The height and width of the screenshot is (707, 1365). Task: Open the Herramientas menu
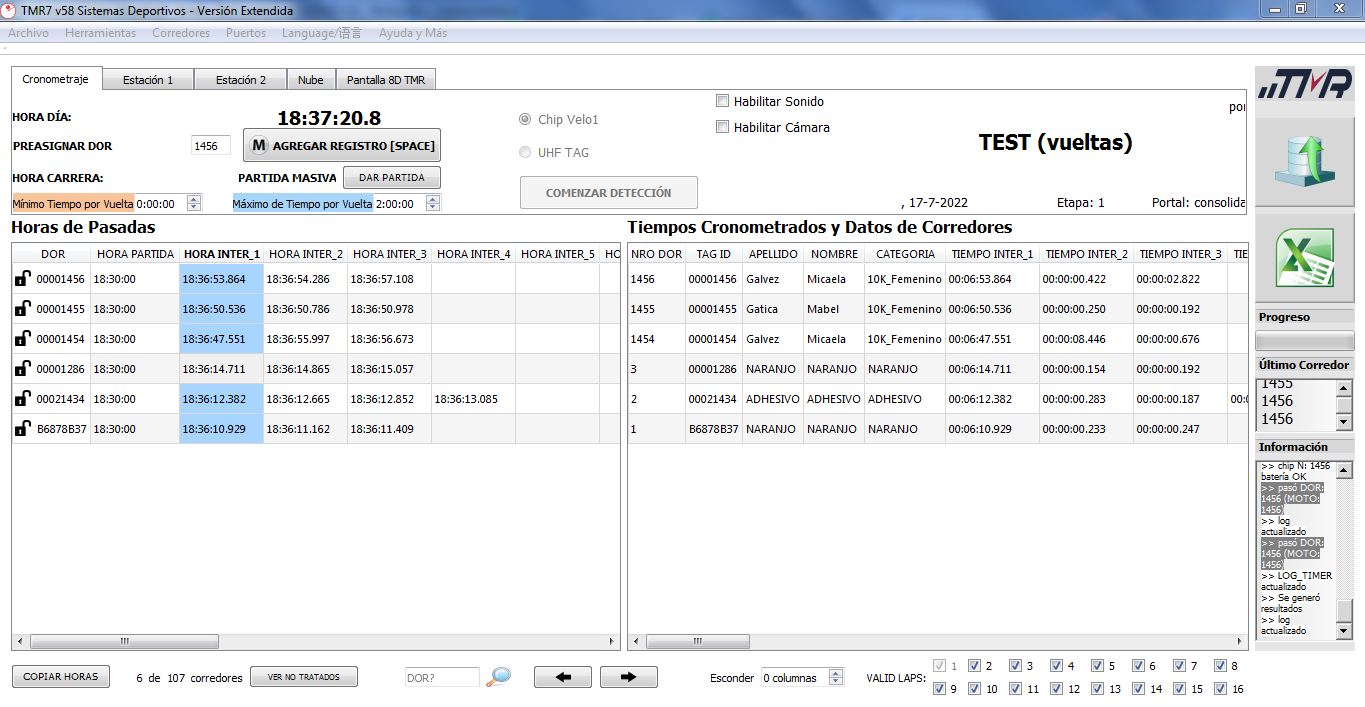point(100,33)
